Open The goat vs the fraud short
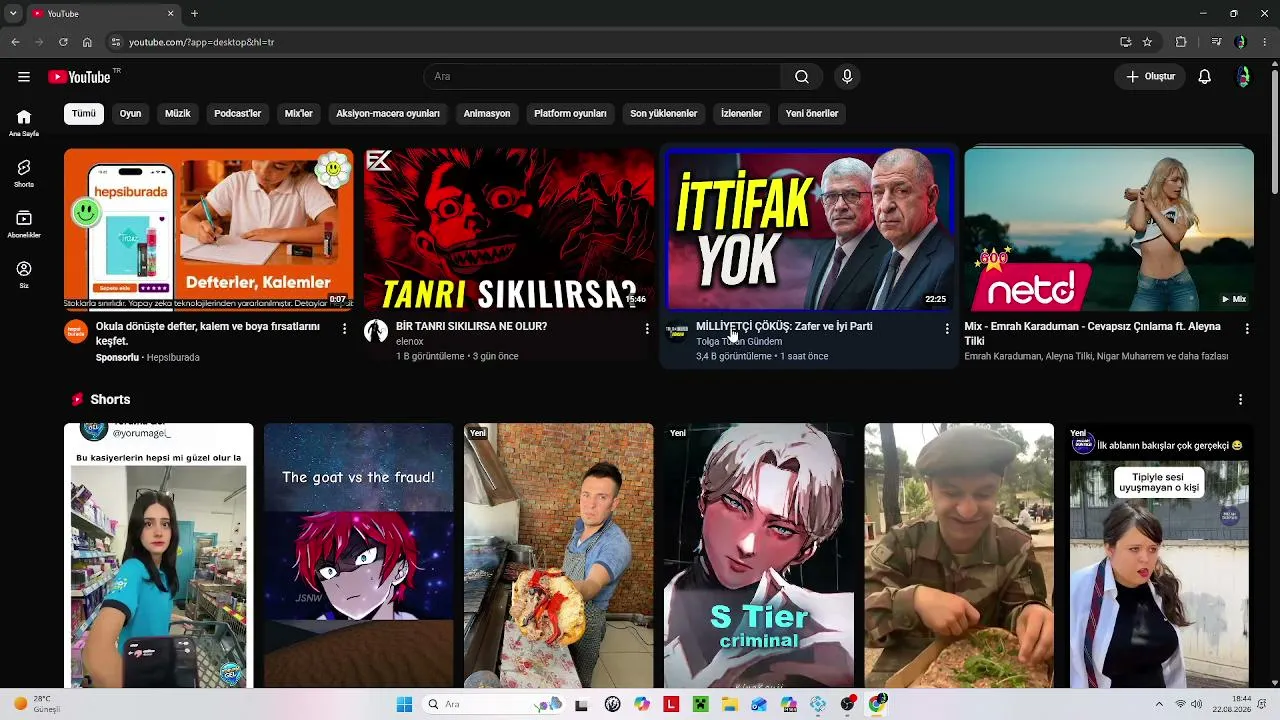The height and width of the screenshot is (720, 1280). (359, 556)
